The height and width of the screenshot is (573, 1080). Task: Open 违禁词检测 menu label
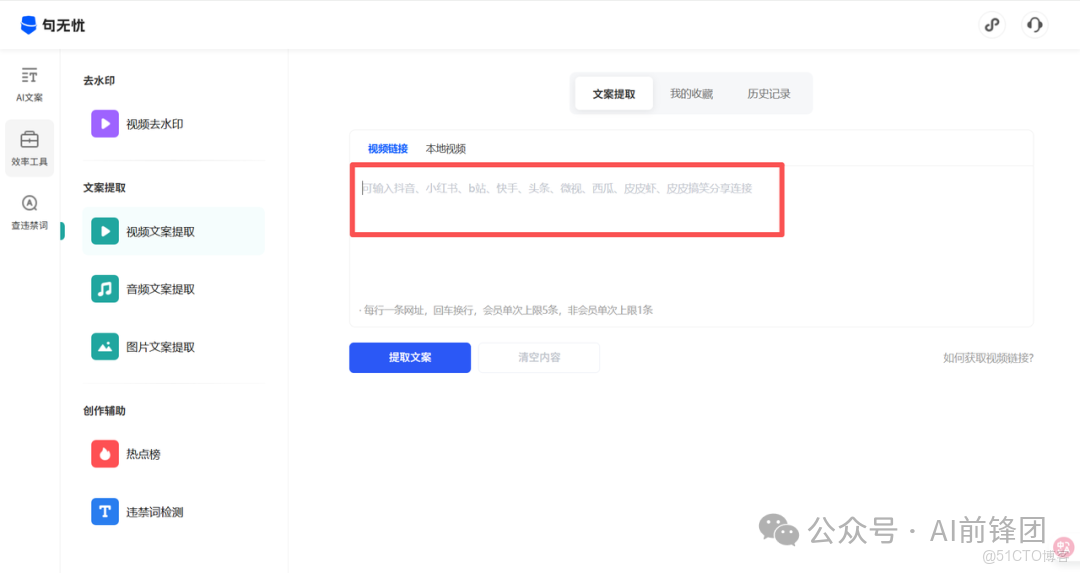(x=154, y=512)
